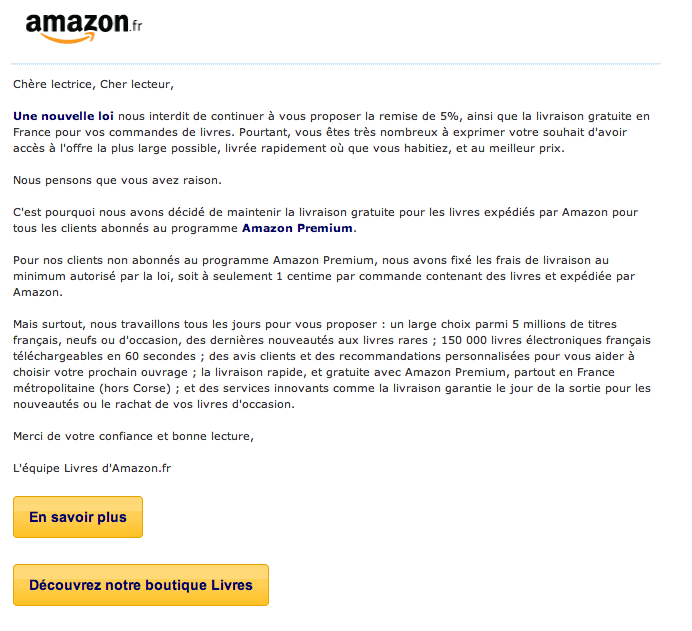Follow the bold "Amazon Premium" link
692x631 pixels.
297,228
